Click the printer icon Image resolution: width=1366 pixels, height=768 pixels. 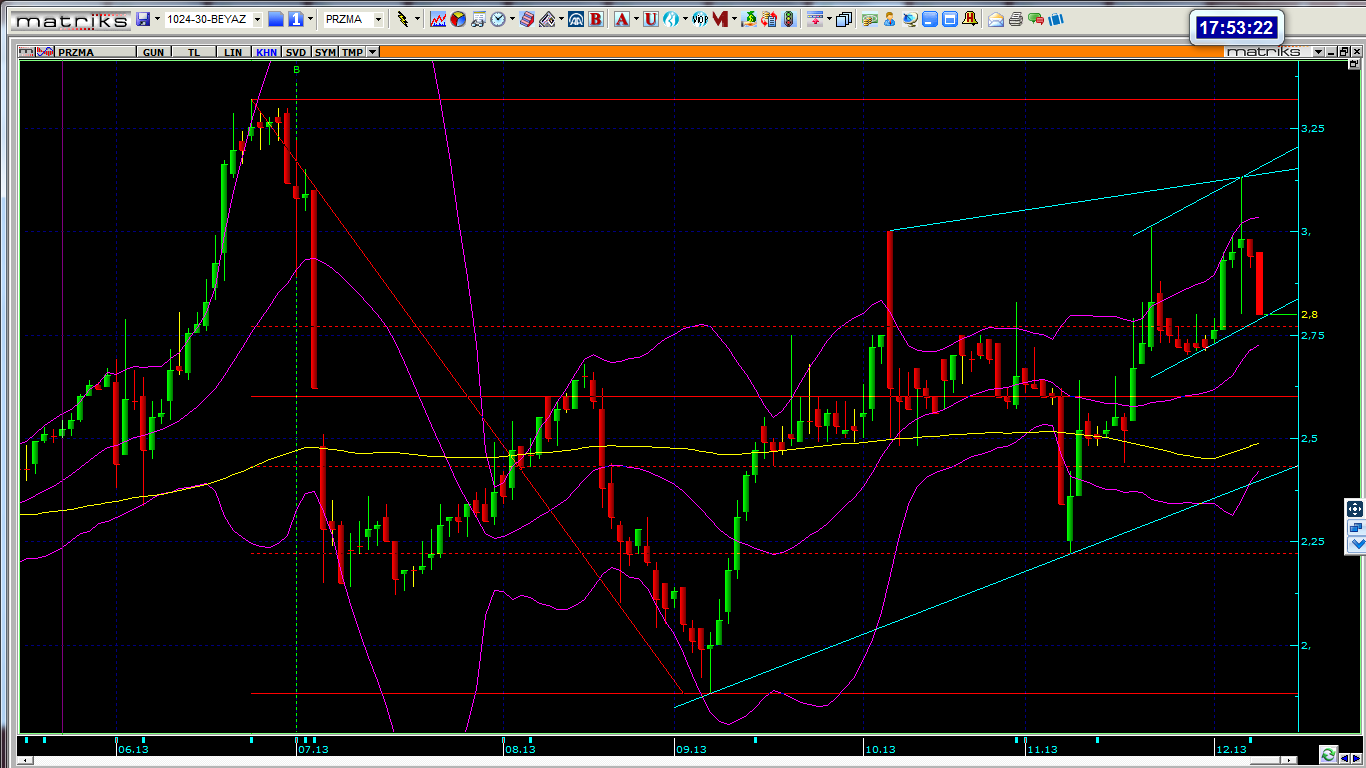pos(1015,19)
